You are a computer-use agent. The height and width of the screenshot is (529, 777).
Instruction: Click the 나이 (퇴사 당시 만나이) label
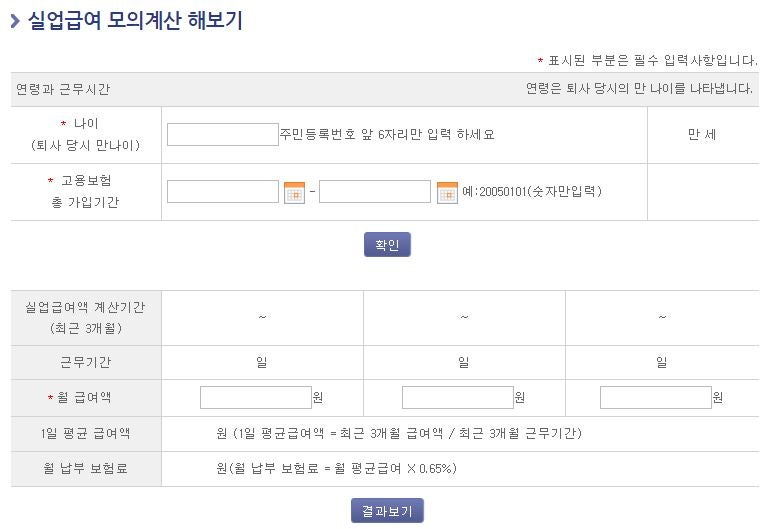(x=86, y=135)
